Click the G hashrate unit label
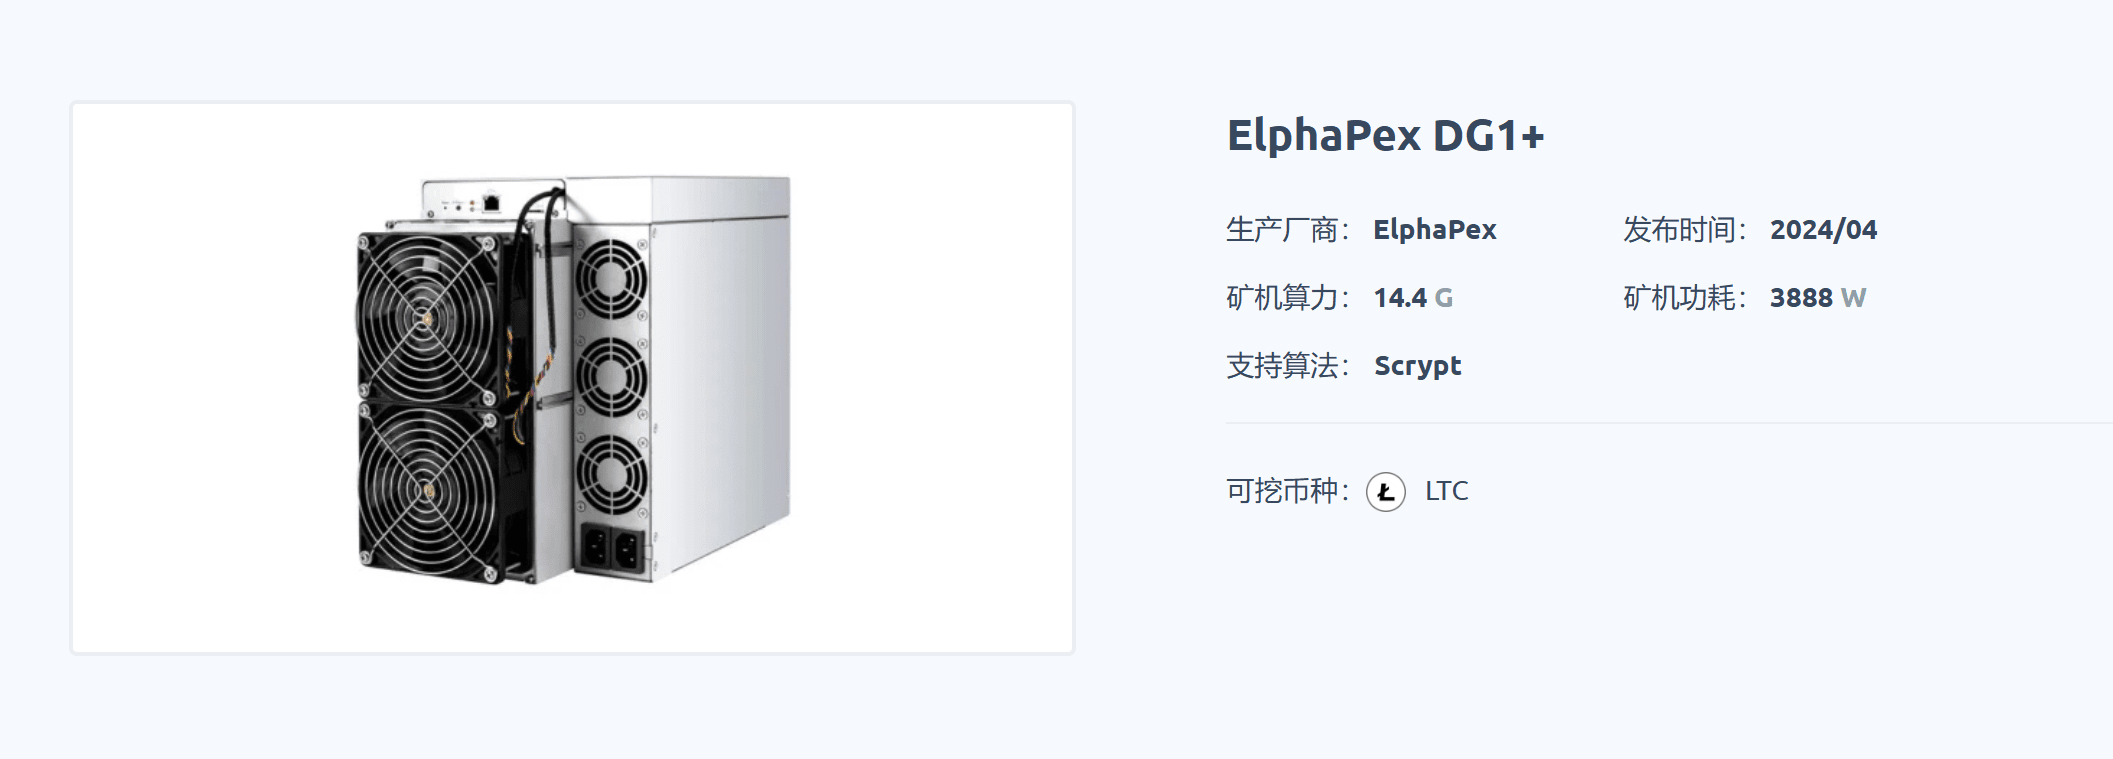Screen dimensions: 2113x759 1443,298
